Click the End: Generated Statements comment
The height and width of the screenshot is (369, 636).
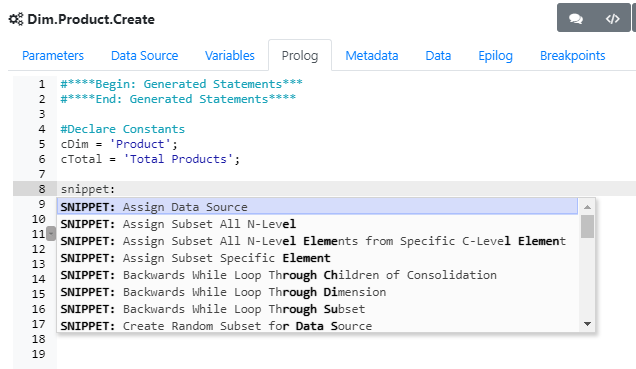(x=178, y=99)
